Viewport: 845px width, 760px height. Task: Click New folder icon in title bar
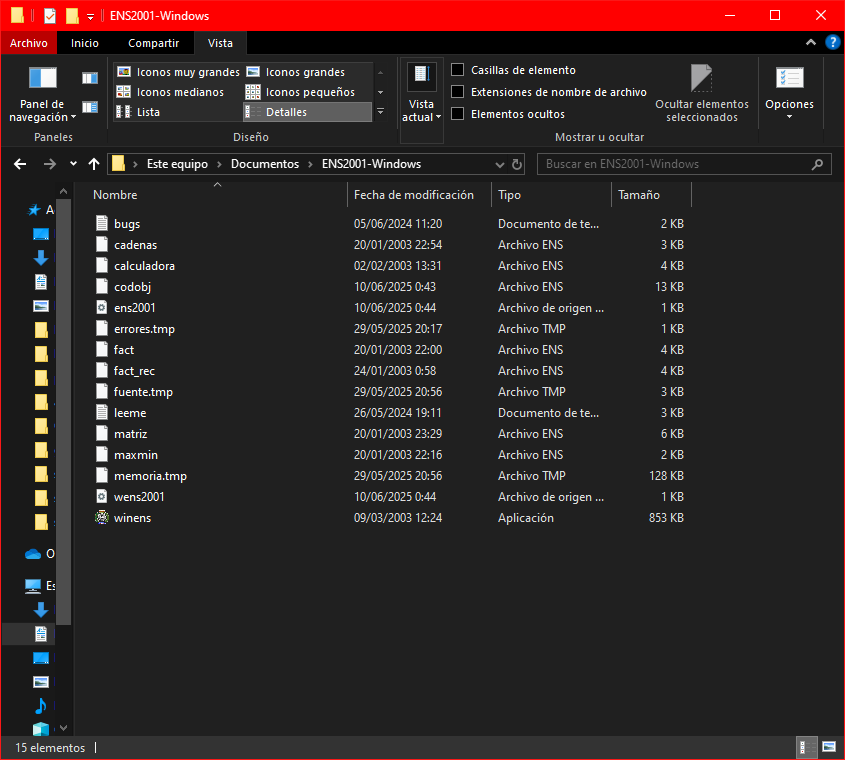72,16
